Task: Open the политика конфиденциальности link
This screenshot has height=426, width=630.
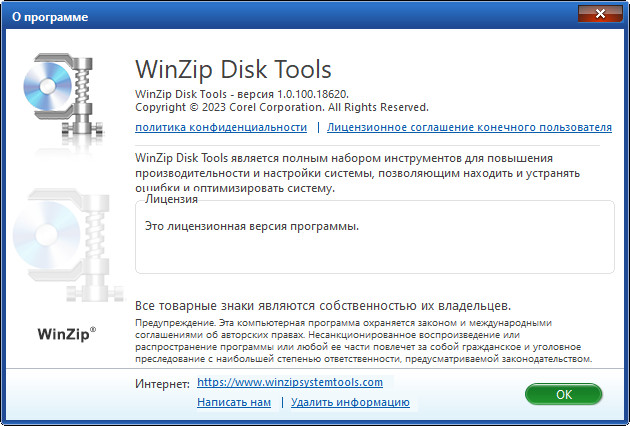Action: pos(220,127)
